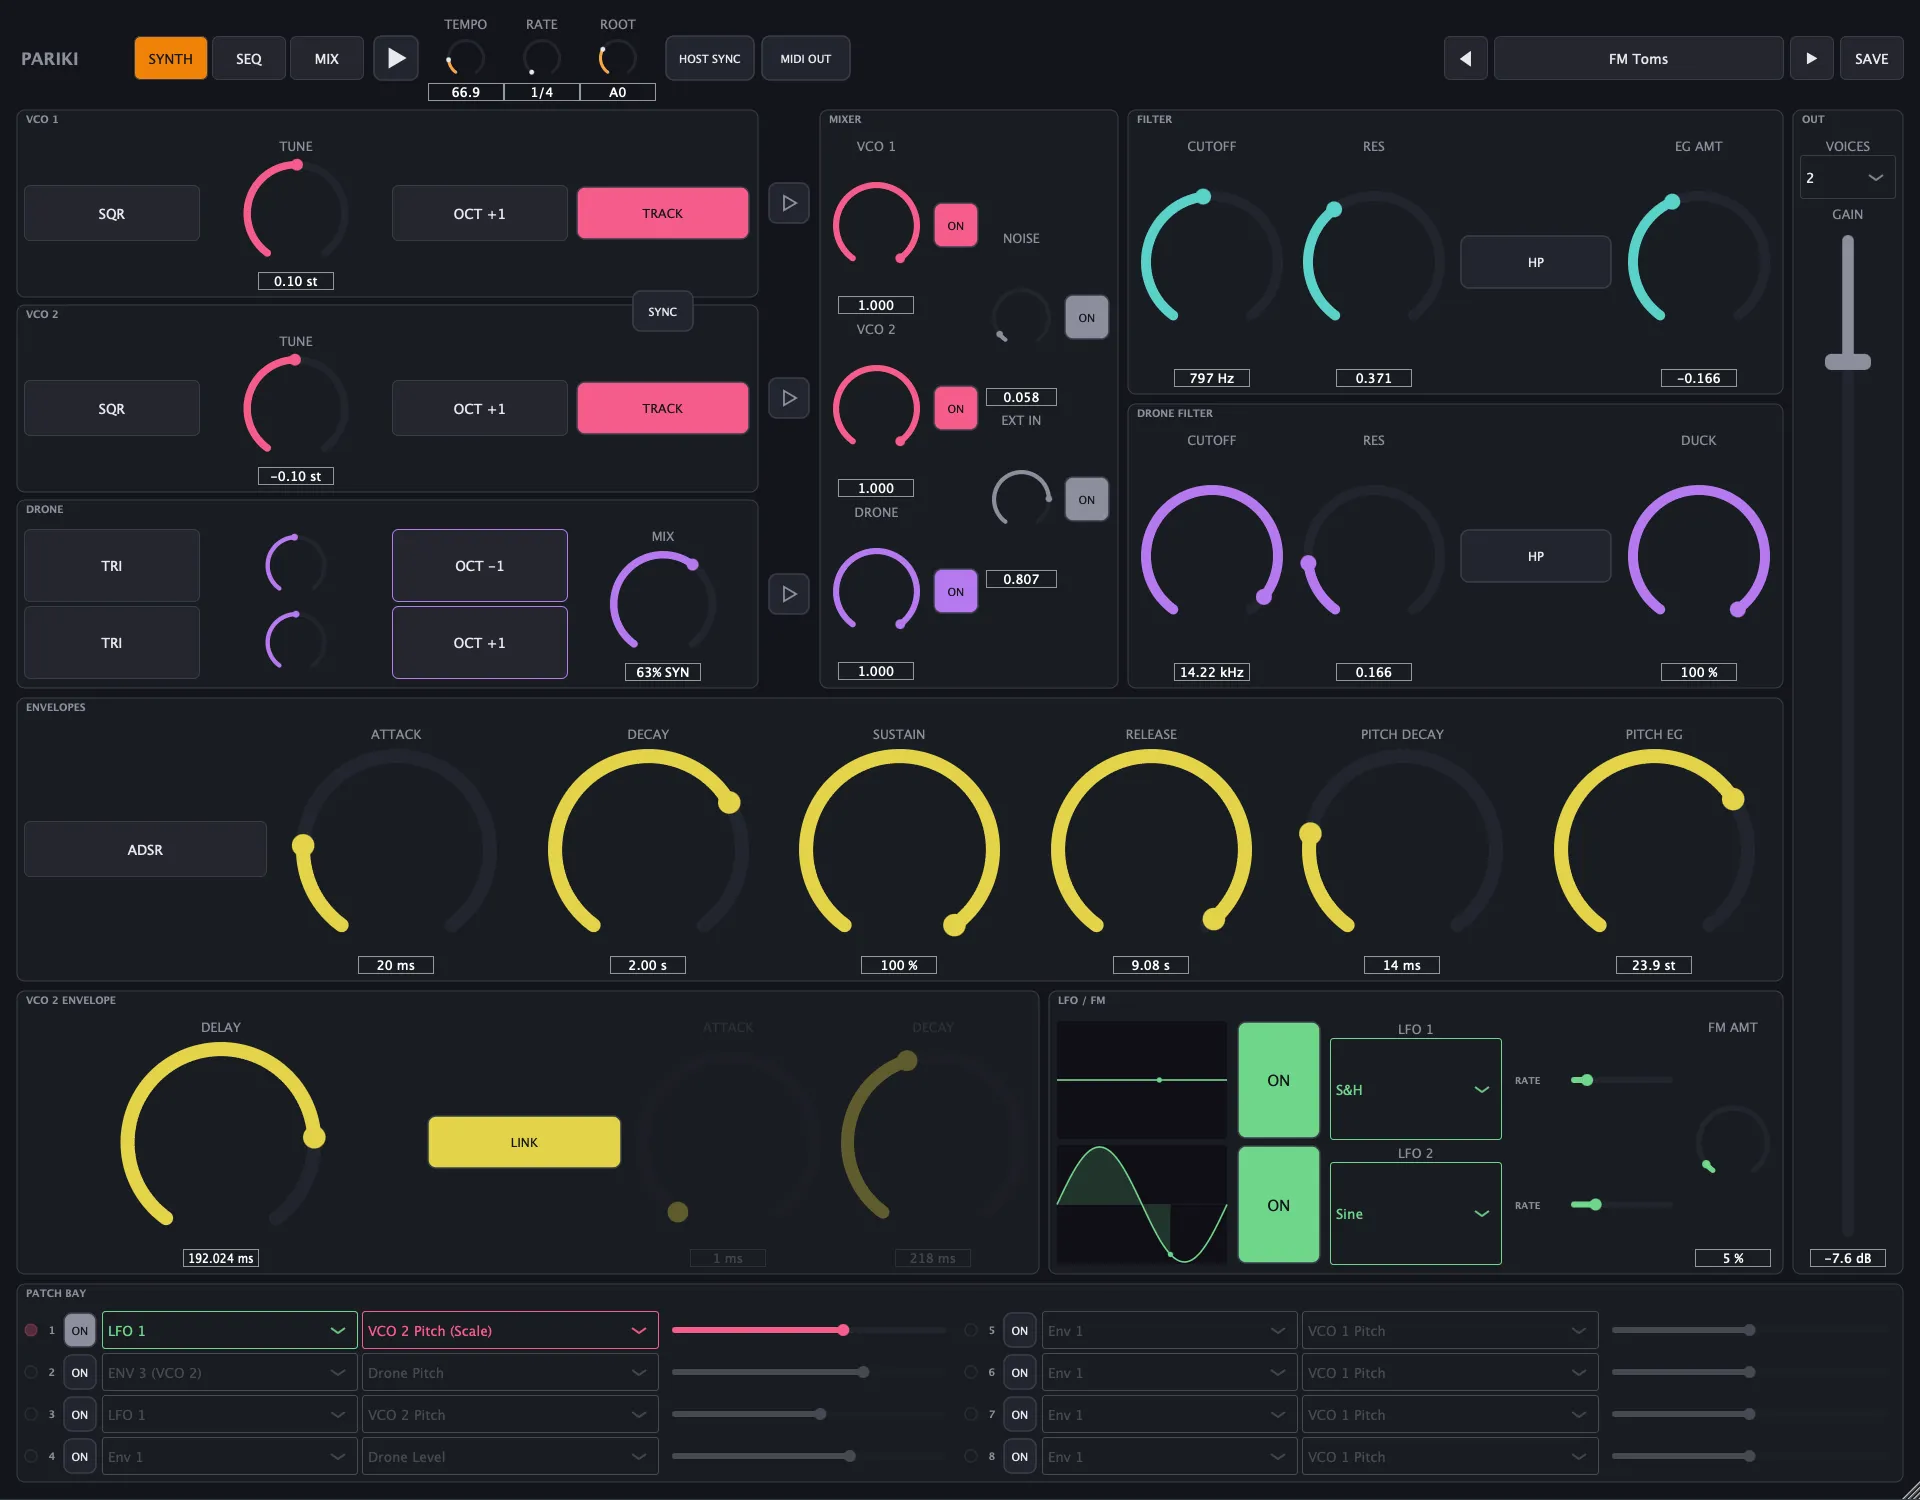Click the LFO 1 RATE slider
The height and width of the screenshot is (1500, 1920).
point(1621,1080)
